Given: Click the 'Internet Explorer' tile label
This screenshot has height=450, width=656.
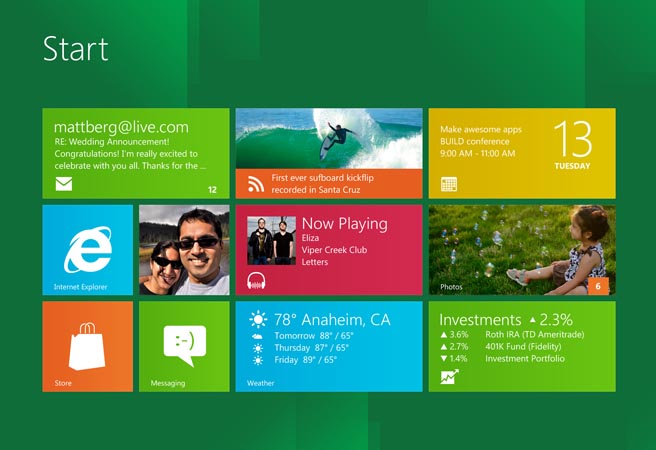Looking at the screenshot, I should point(80,287).
